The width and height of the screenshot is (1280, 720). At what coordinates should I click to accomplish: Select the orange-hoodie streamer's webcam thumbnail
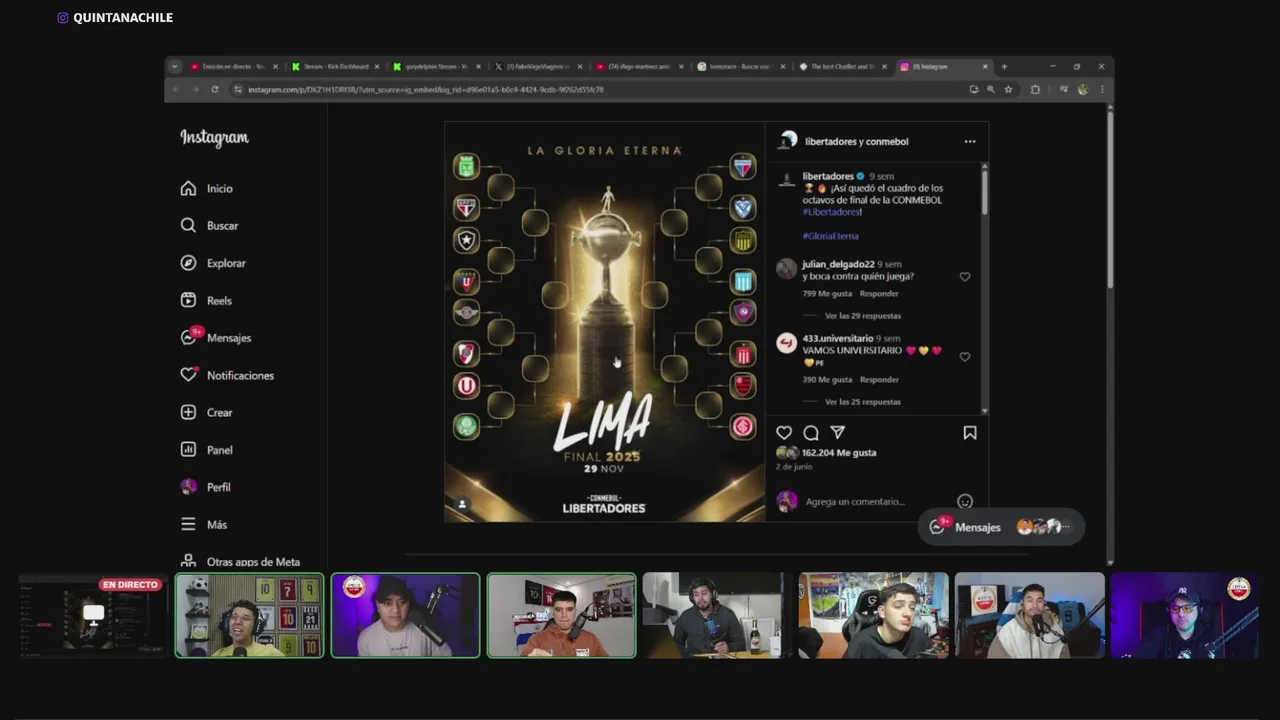coord(561,615)
